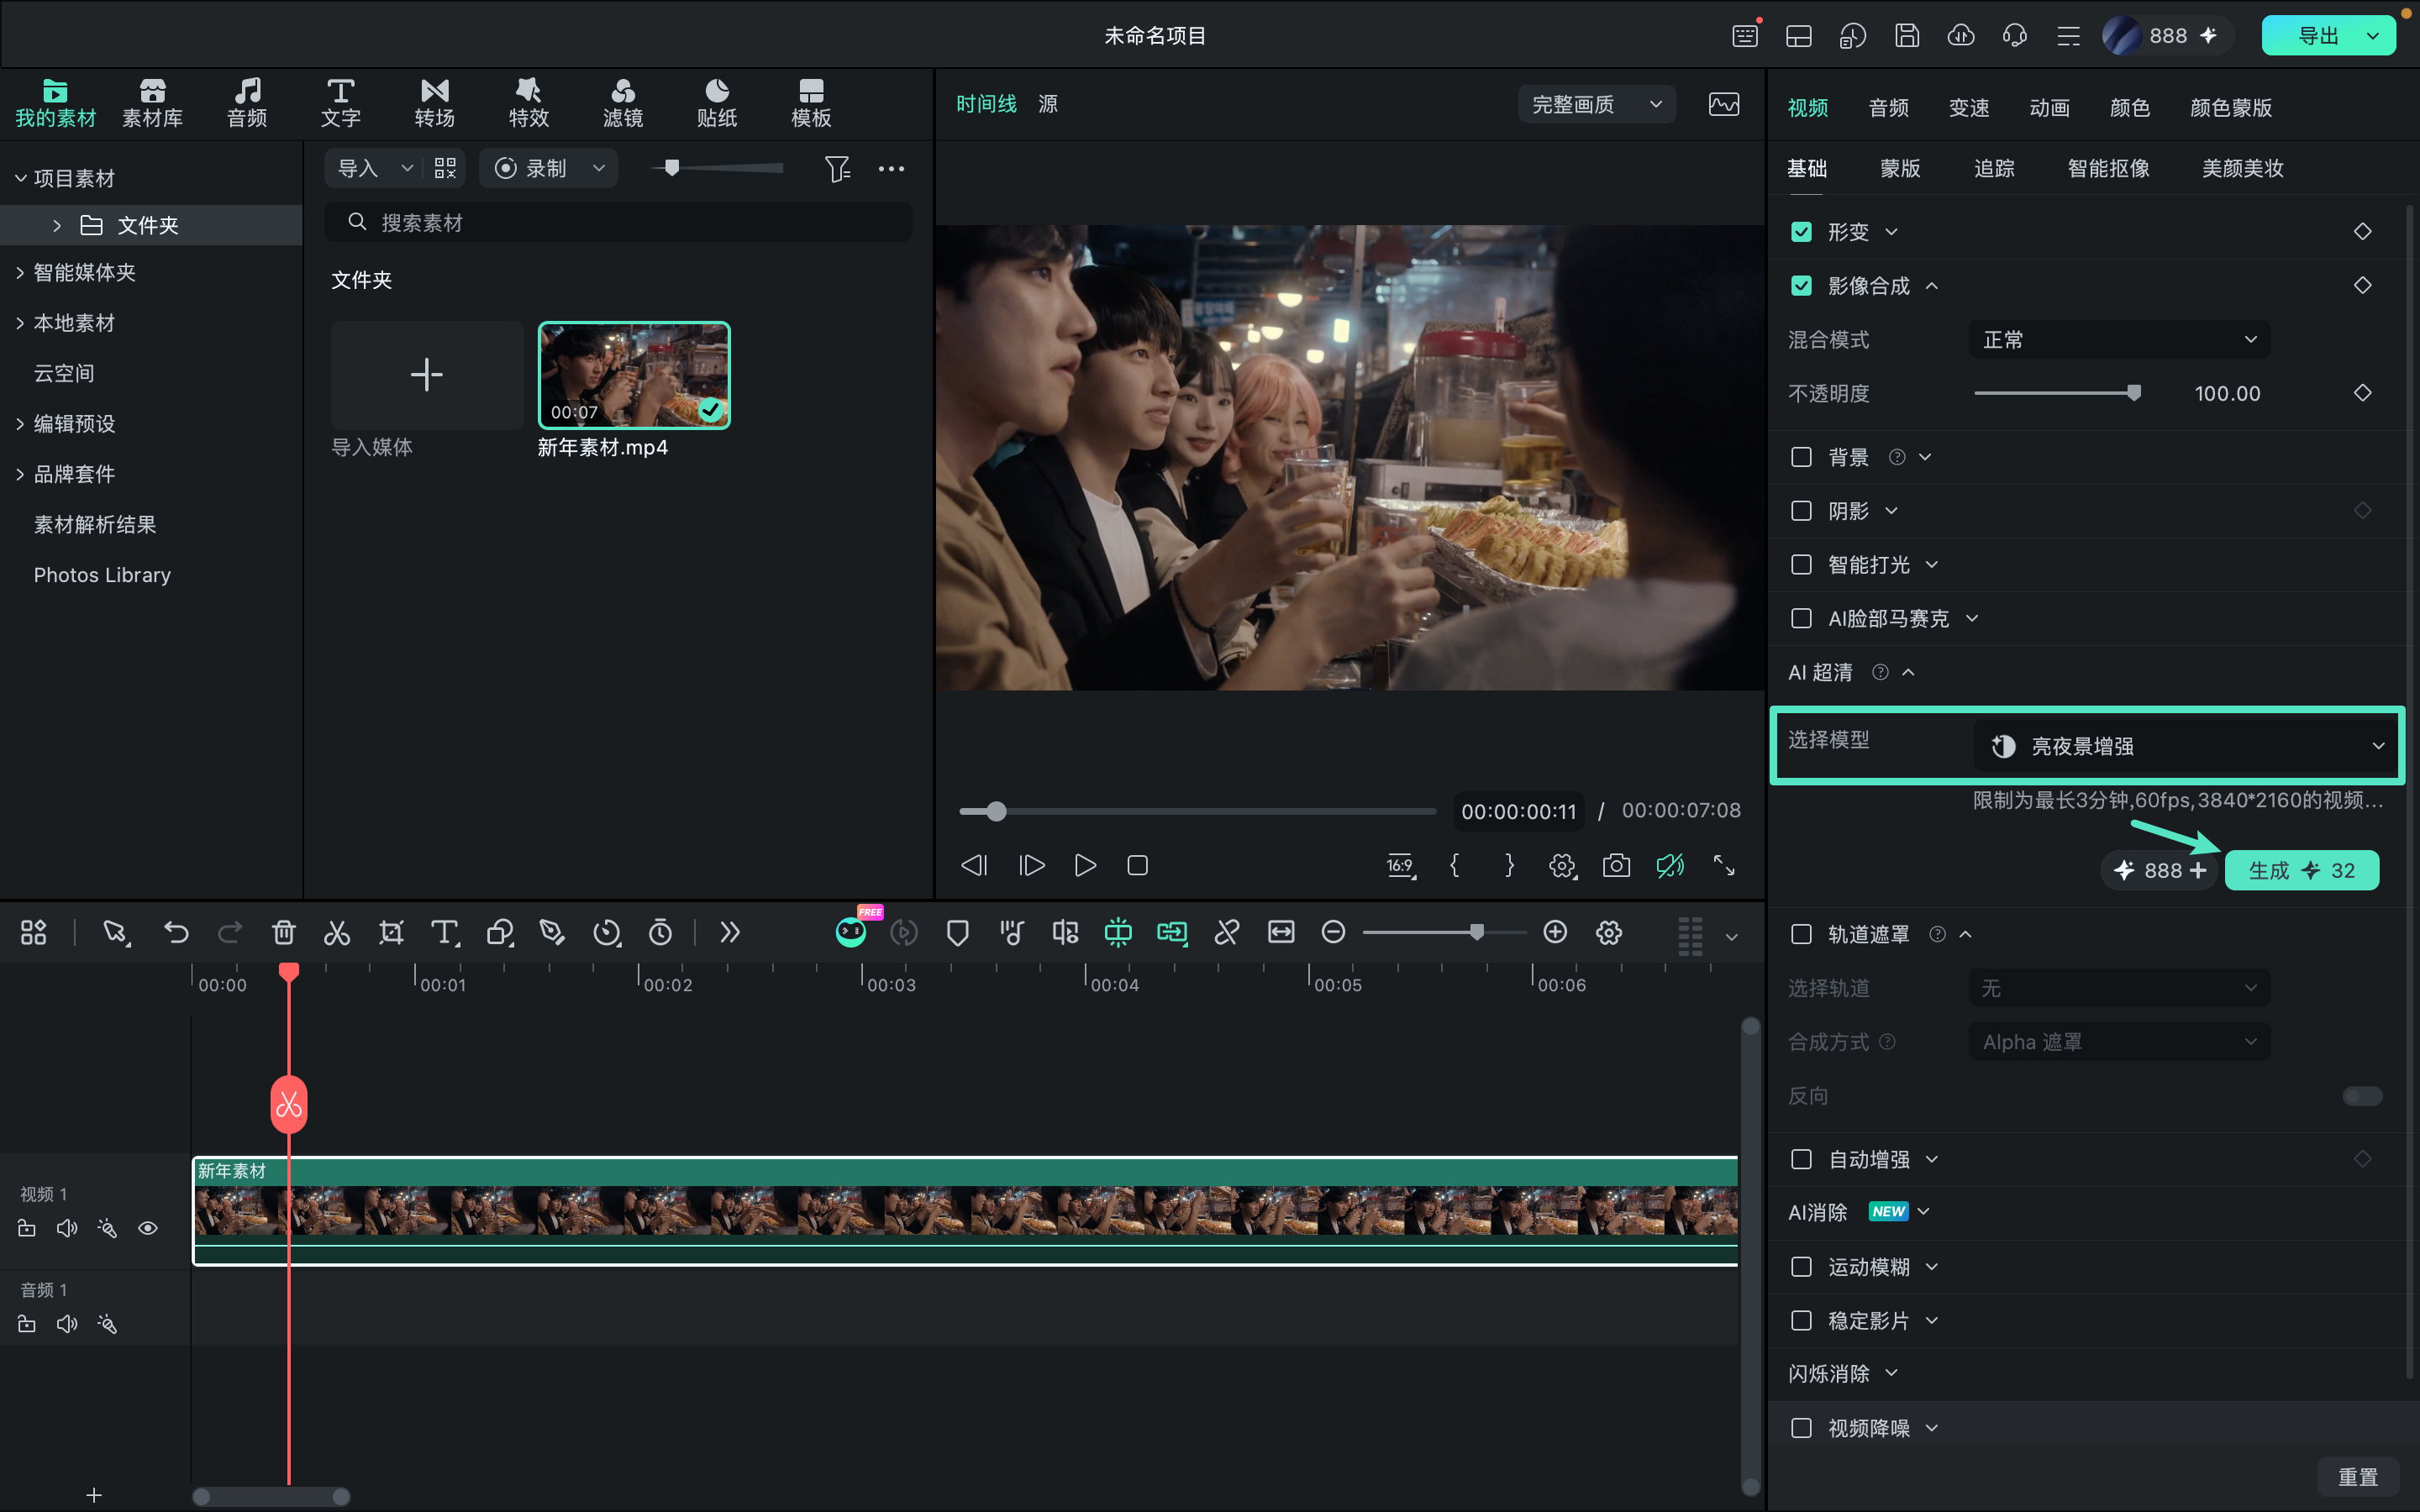The height and width of the screenshot is (1512, 2420).
Task: Switch preview to 源 tab
Action: tap(1047, 104)
